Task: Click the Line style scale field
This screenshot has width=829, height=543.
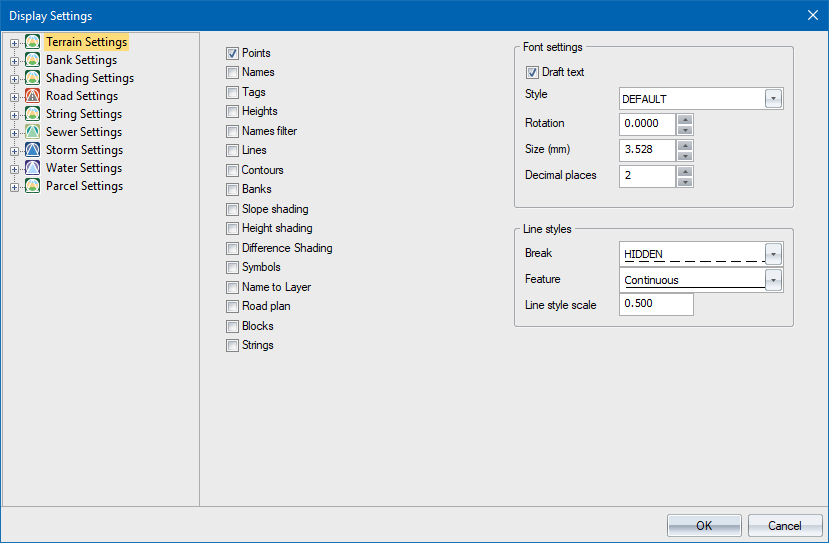Action: pos(656,304)
